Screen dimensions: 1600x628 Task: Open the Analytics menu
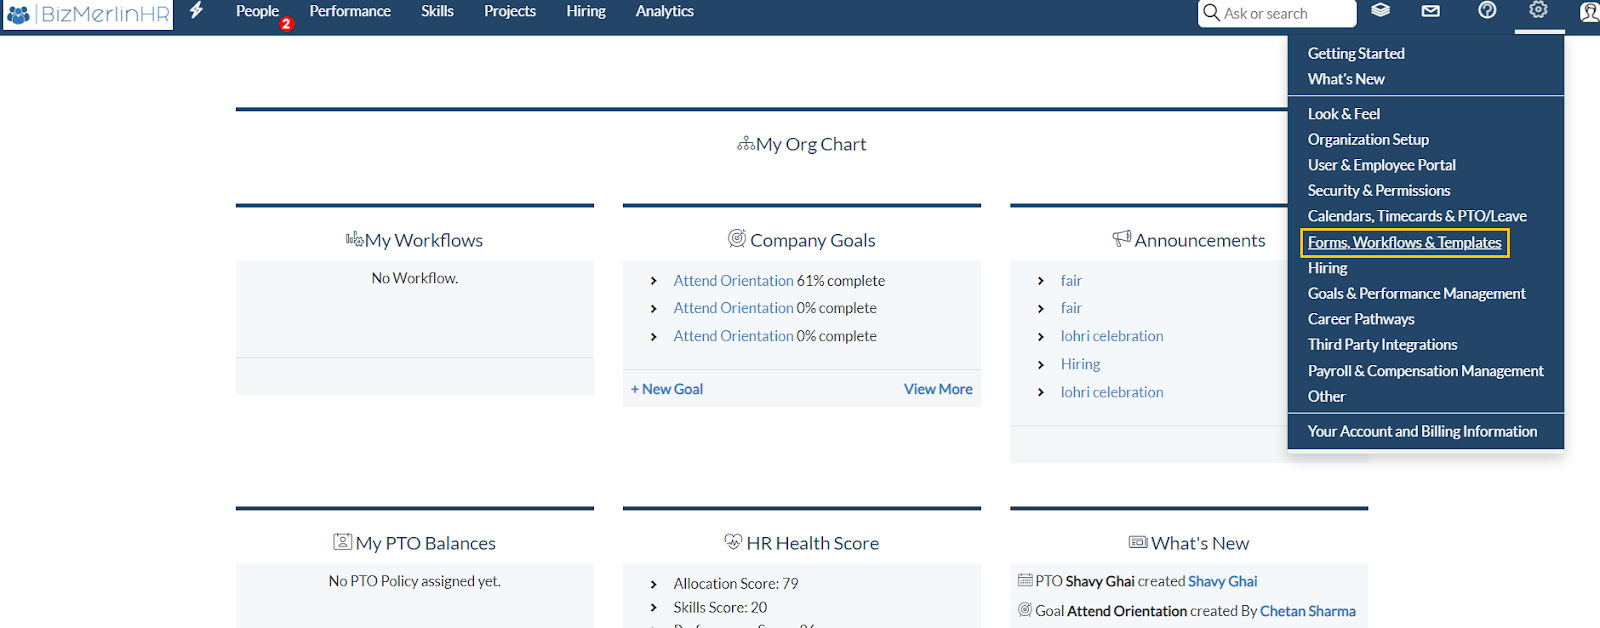pyautogui.click(x=665, y=11)
